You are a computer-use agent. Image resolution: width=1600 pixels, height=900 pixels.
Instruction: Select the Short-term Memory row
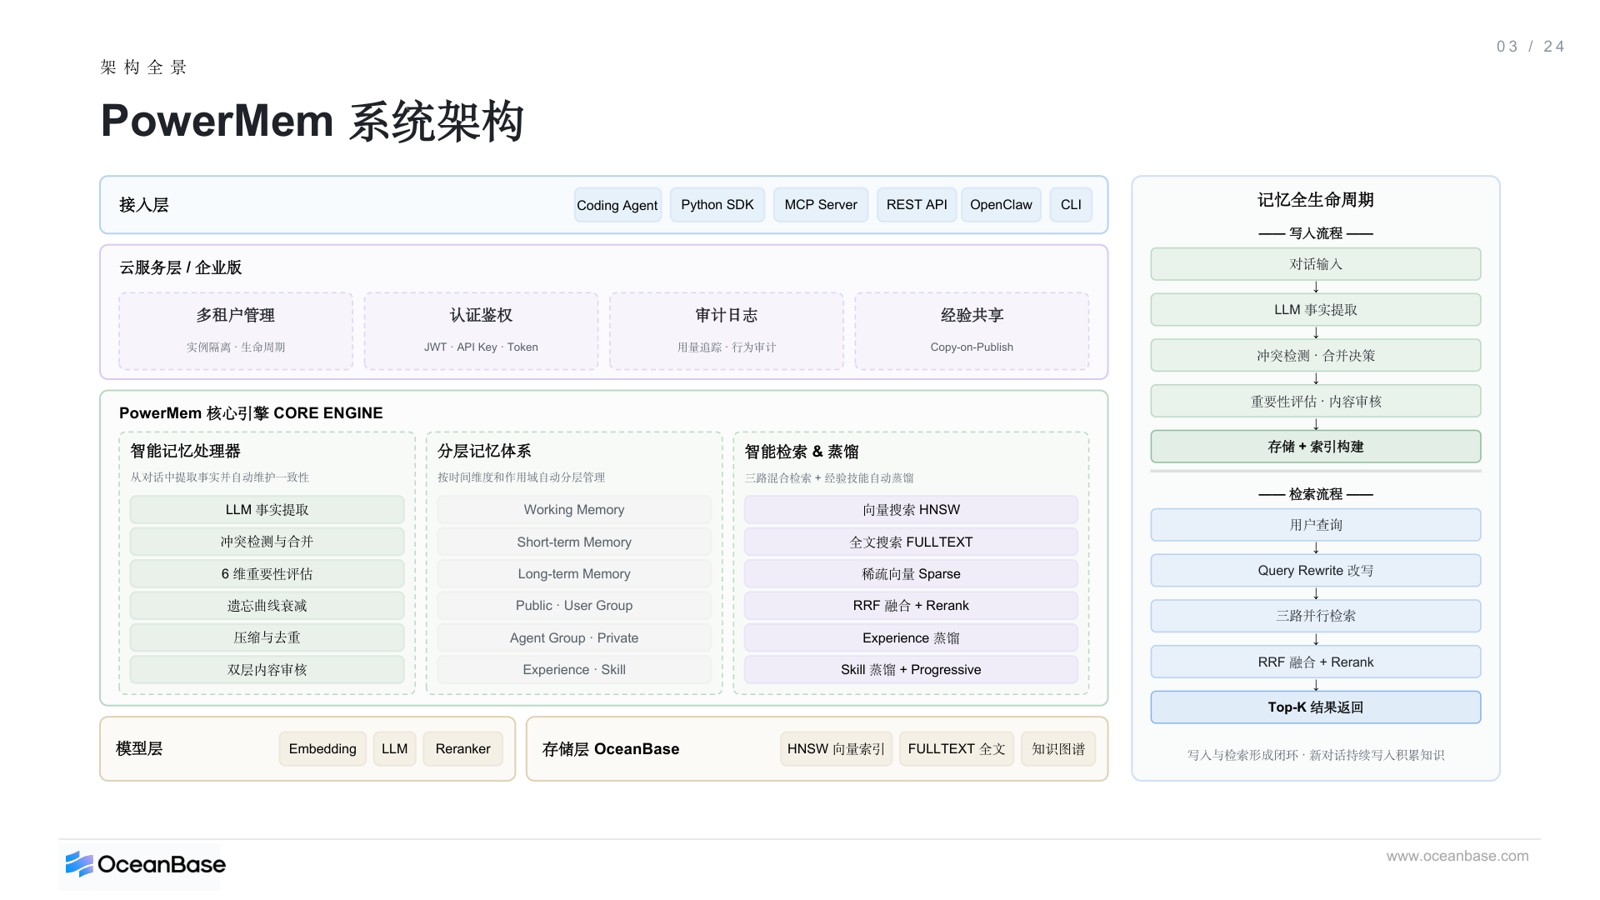[x=574, y=542]
